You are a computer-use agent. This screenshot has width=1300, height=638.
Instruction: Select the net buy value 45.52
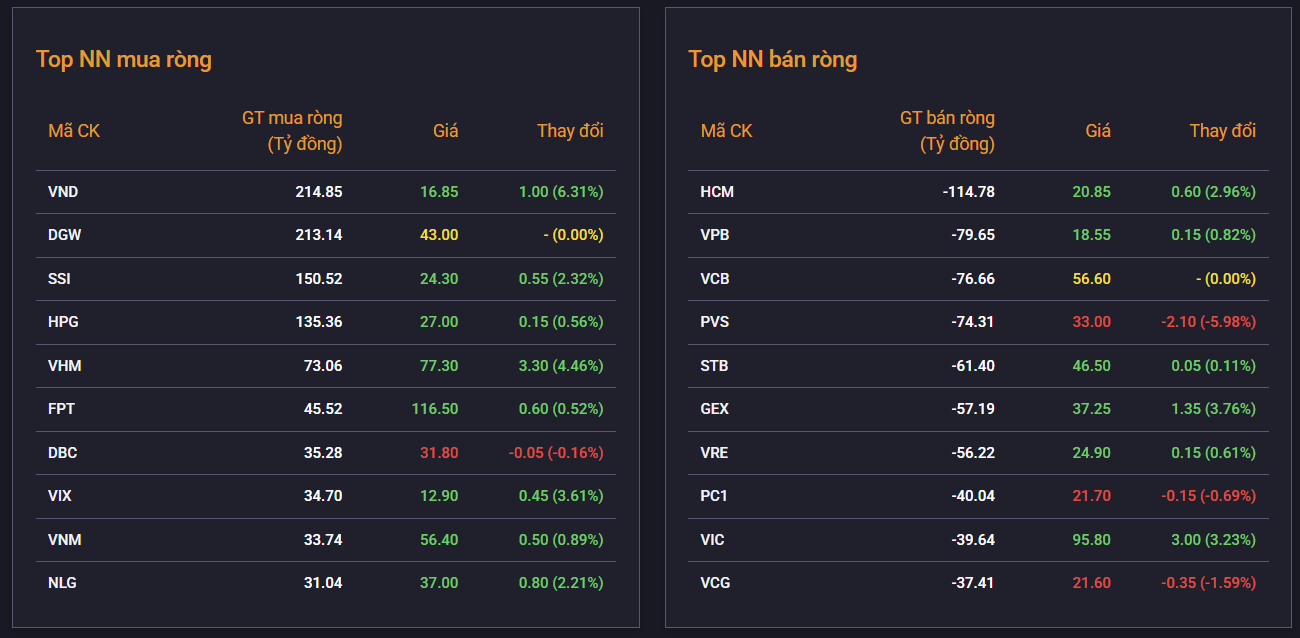pyautogui.click(x=323, y=409)
